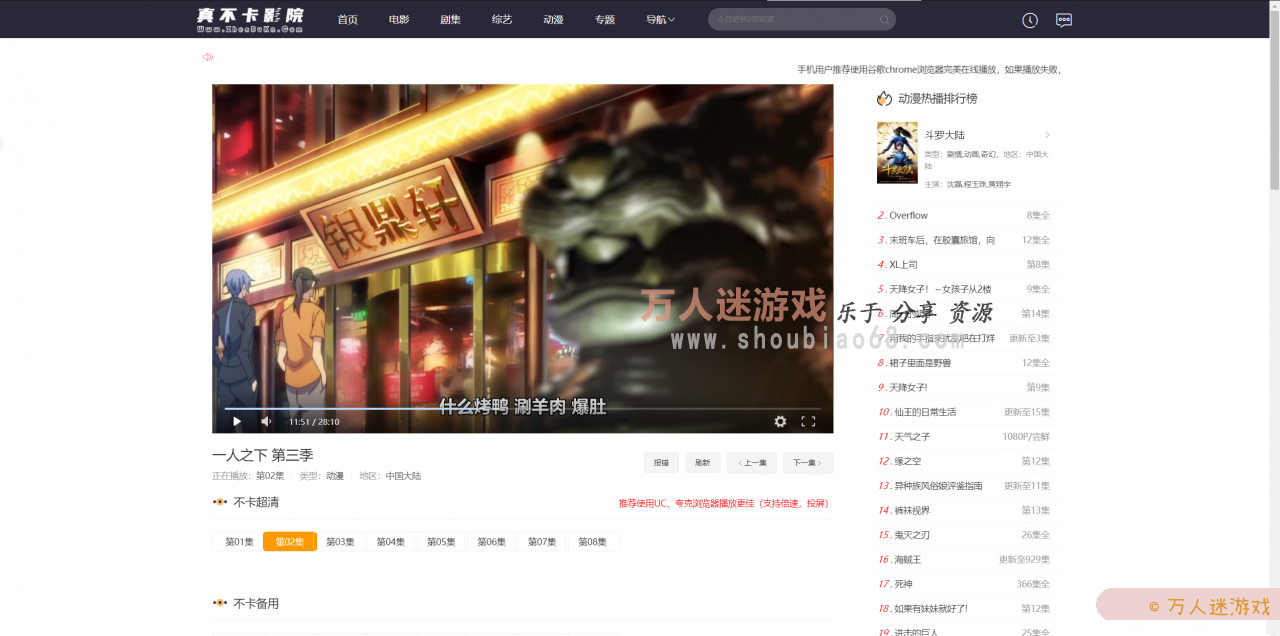Select episode 第01集
1280x636 pixels.
point(239,542)
